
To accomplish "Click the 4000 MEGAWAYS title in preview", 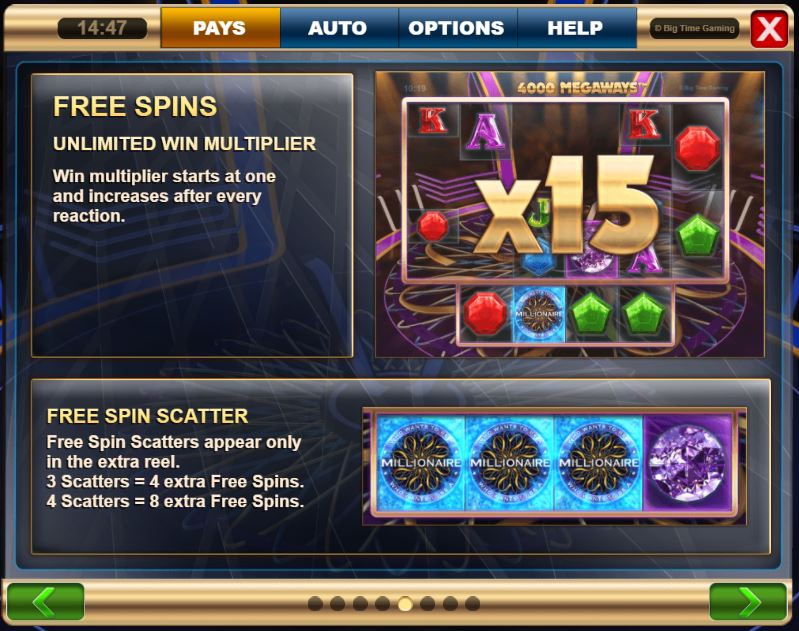I will [581, 88].
